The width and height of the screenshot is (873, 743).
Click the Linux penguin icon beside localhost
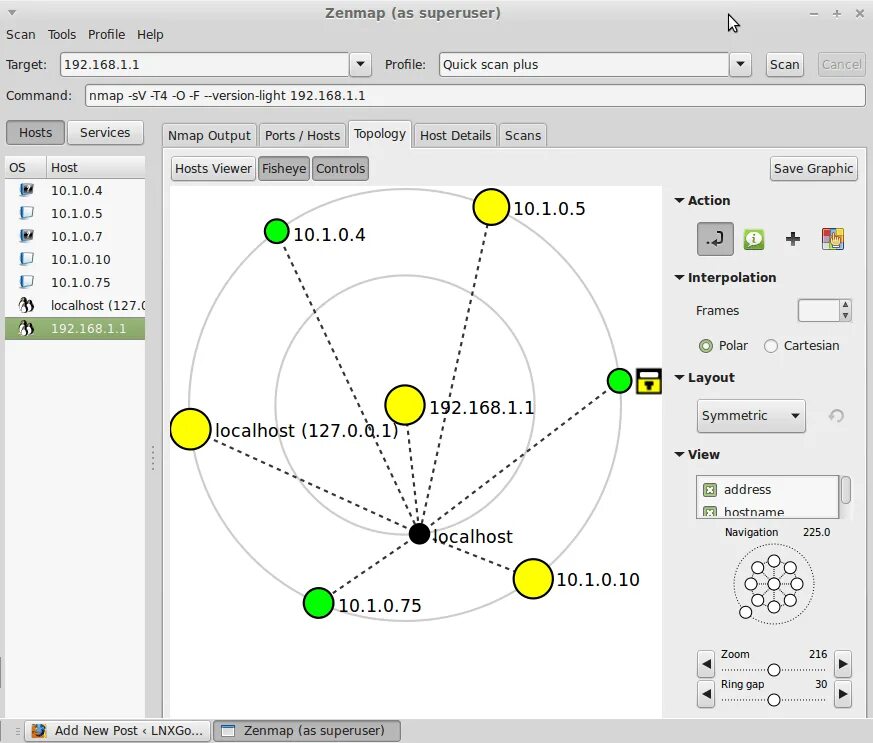[26, 305]
